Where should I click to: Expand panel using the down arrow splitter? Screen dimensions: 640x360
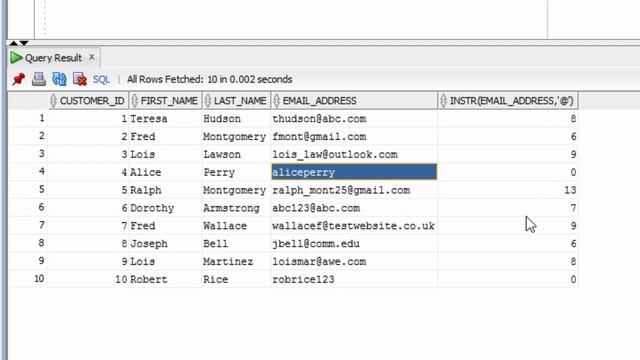point(24,43)
